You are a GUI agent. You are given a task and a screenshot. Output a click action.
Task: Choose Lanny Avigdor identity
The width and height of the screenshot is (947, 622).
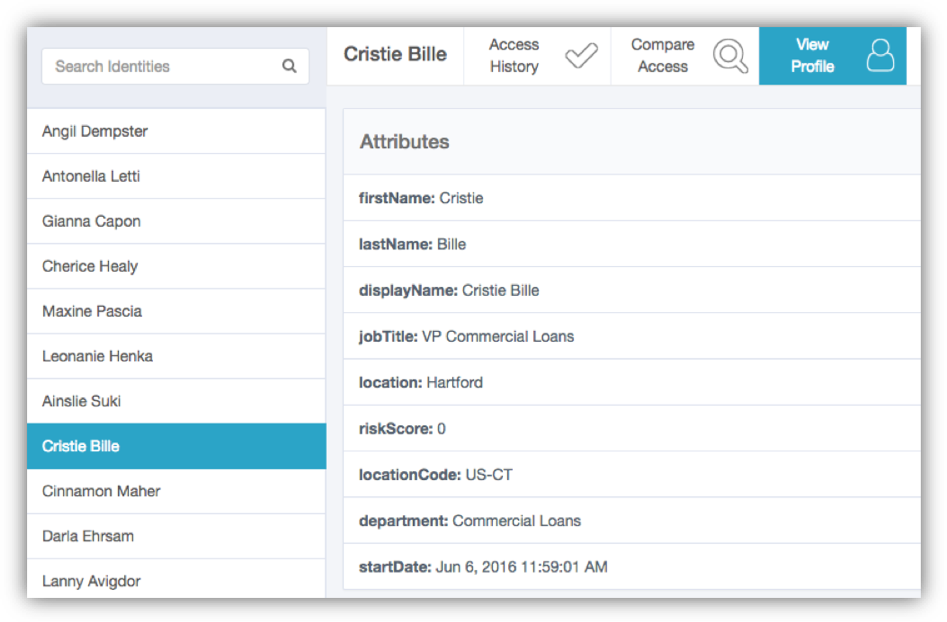176,581
